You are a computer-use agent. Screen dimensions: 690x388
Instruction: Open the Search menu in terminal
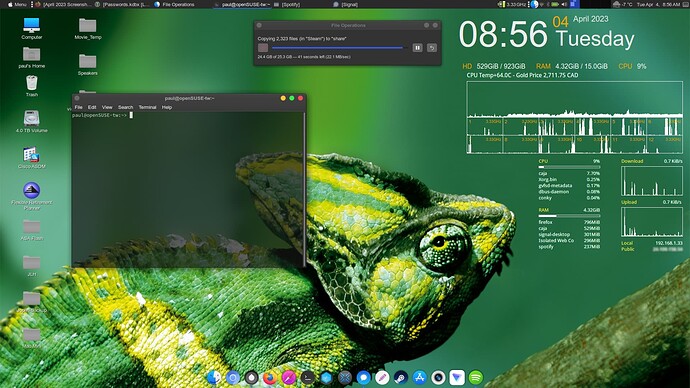125,107
